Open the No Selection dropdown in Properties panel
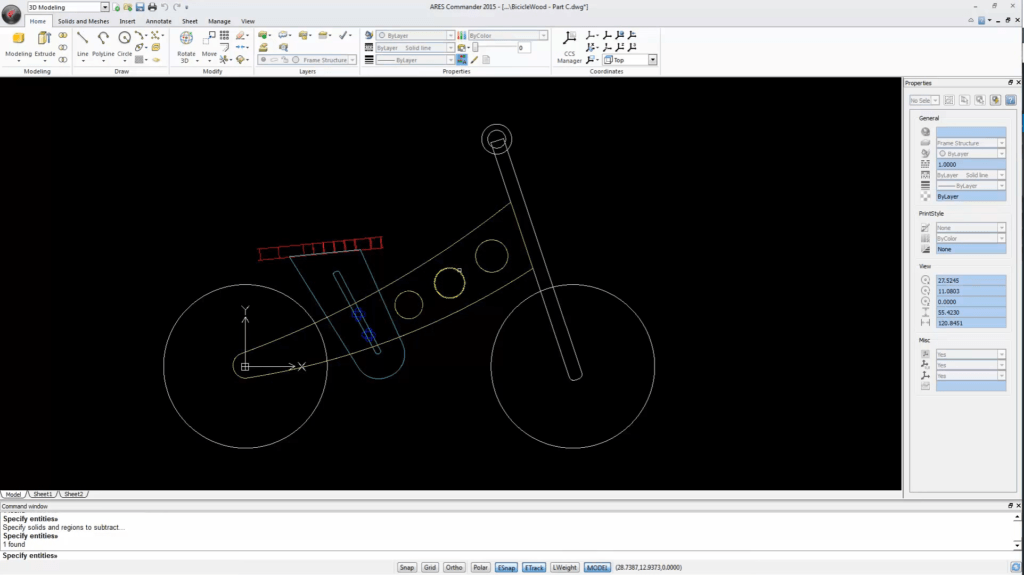Screen dimensions: 1024x575 [x=935, y=101]
